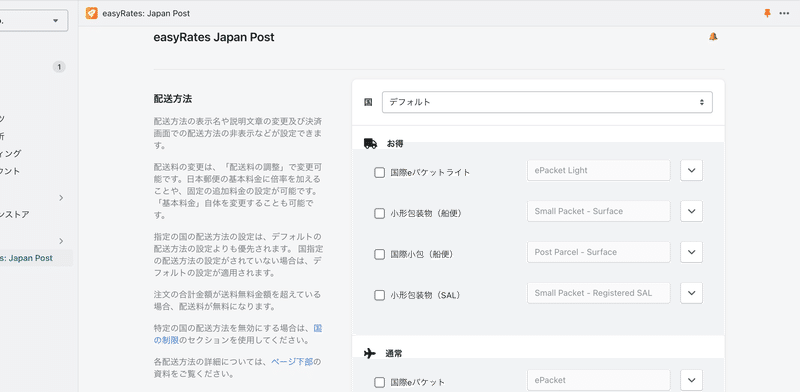Check the 小形包装物（SAL） checkbox

coord(380,295)
